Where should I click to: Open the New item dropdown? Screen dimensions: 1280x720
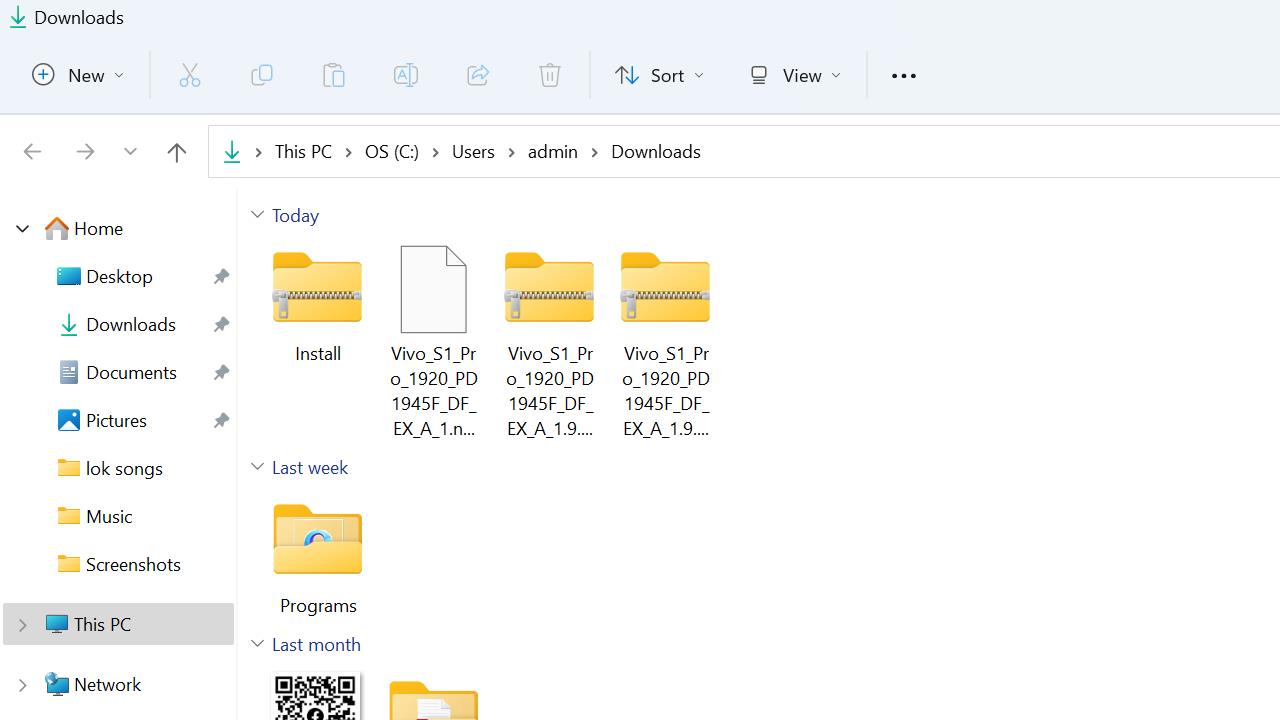(78, 76)
